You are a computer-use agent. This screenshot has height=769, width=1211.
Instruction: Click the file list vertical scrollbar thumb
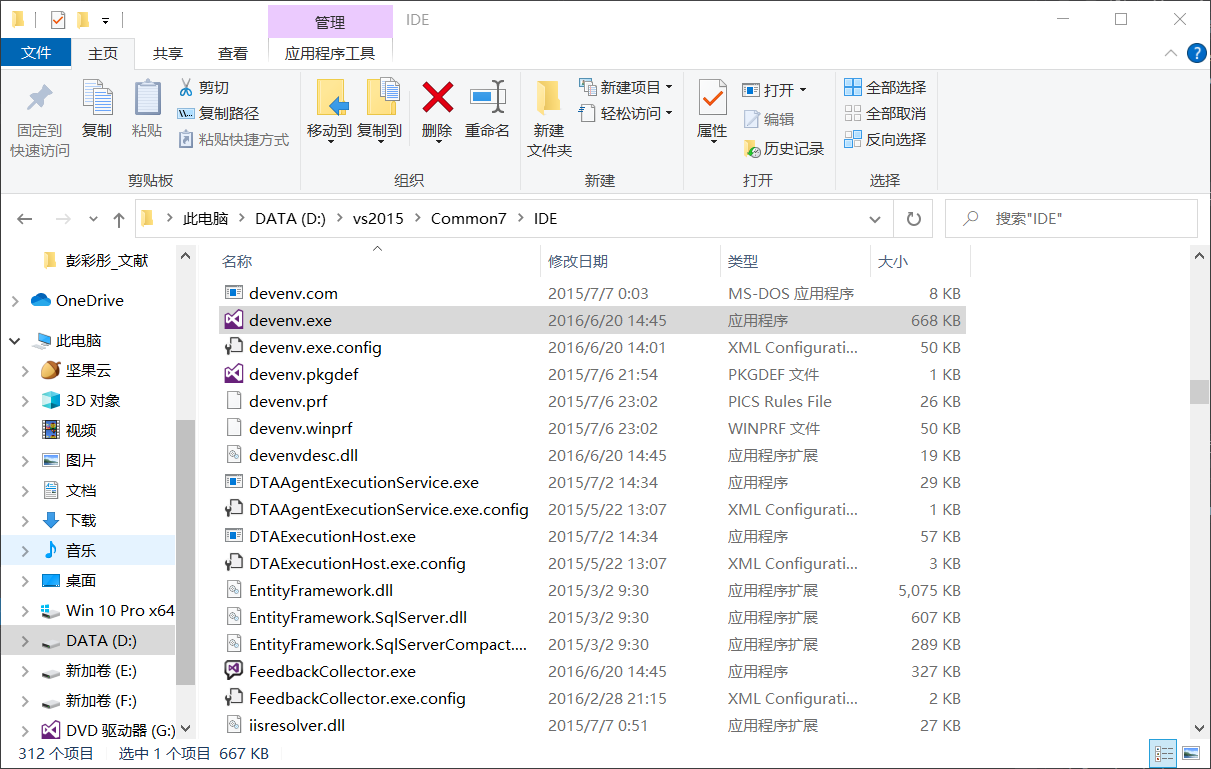pos(1199,391)
